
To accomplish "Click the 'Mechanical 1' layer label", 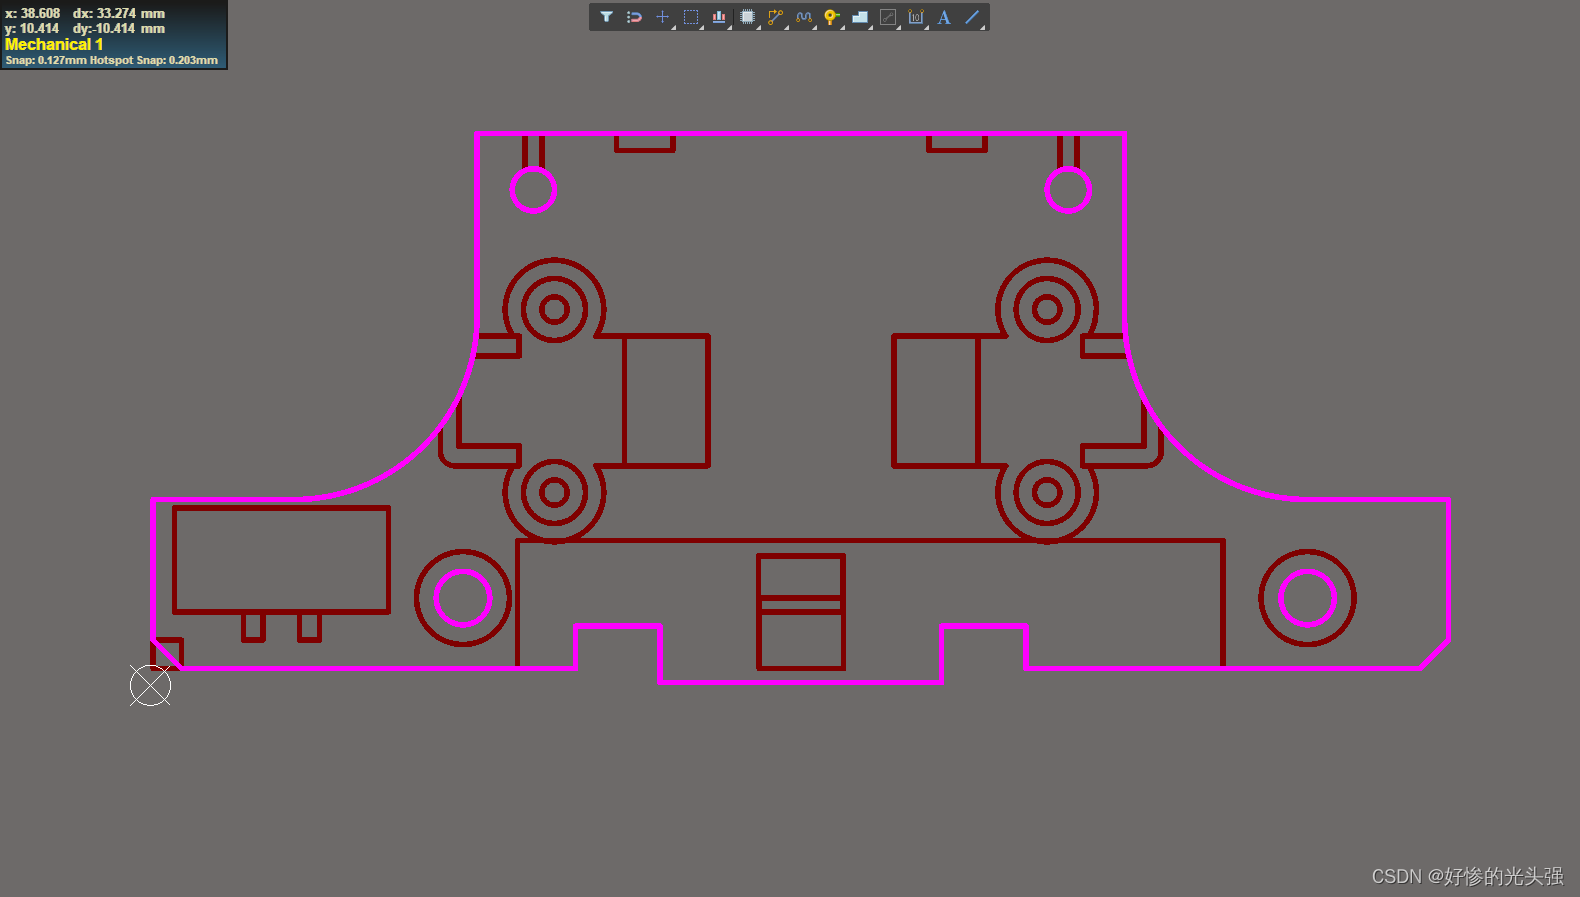I will [x=54, y=44].
